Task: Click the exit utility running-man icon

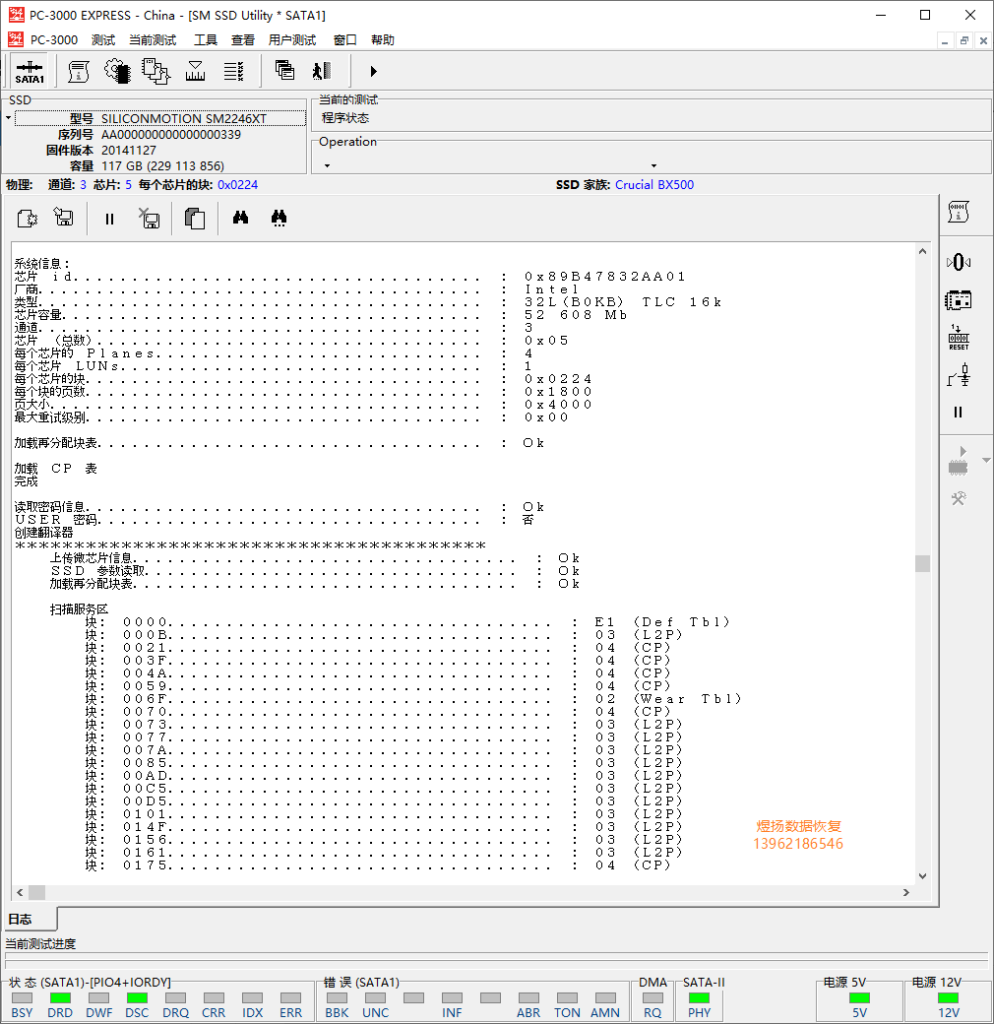Action: (322, 71)
